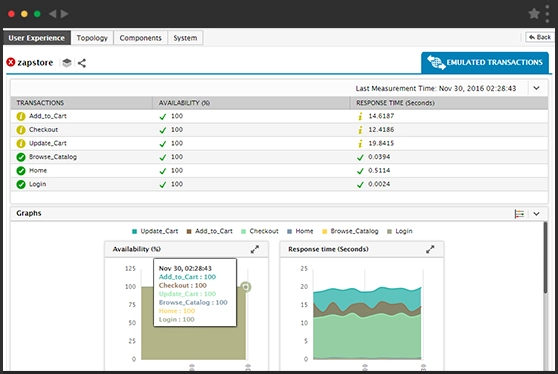Click the info icon beside 19.8415

(360, 143)
